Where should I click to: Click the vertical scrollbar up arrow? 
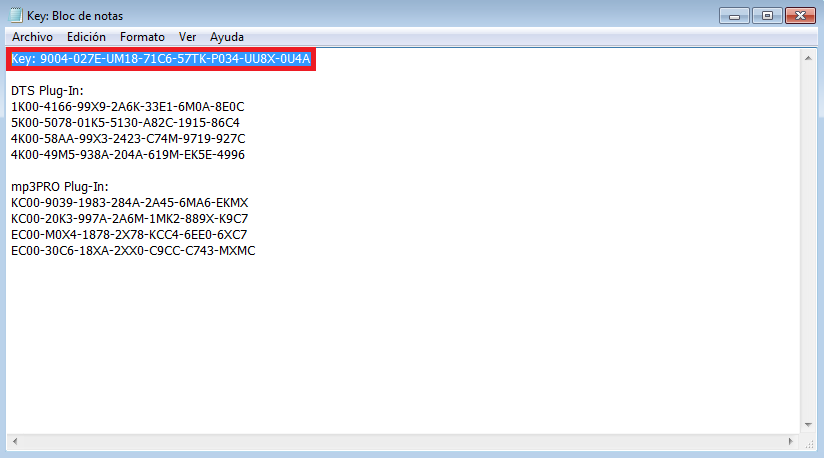pyautogui.click(x=808, y=58)
